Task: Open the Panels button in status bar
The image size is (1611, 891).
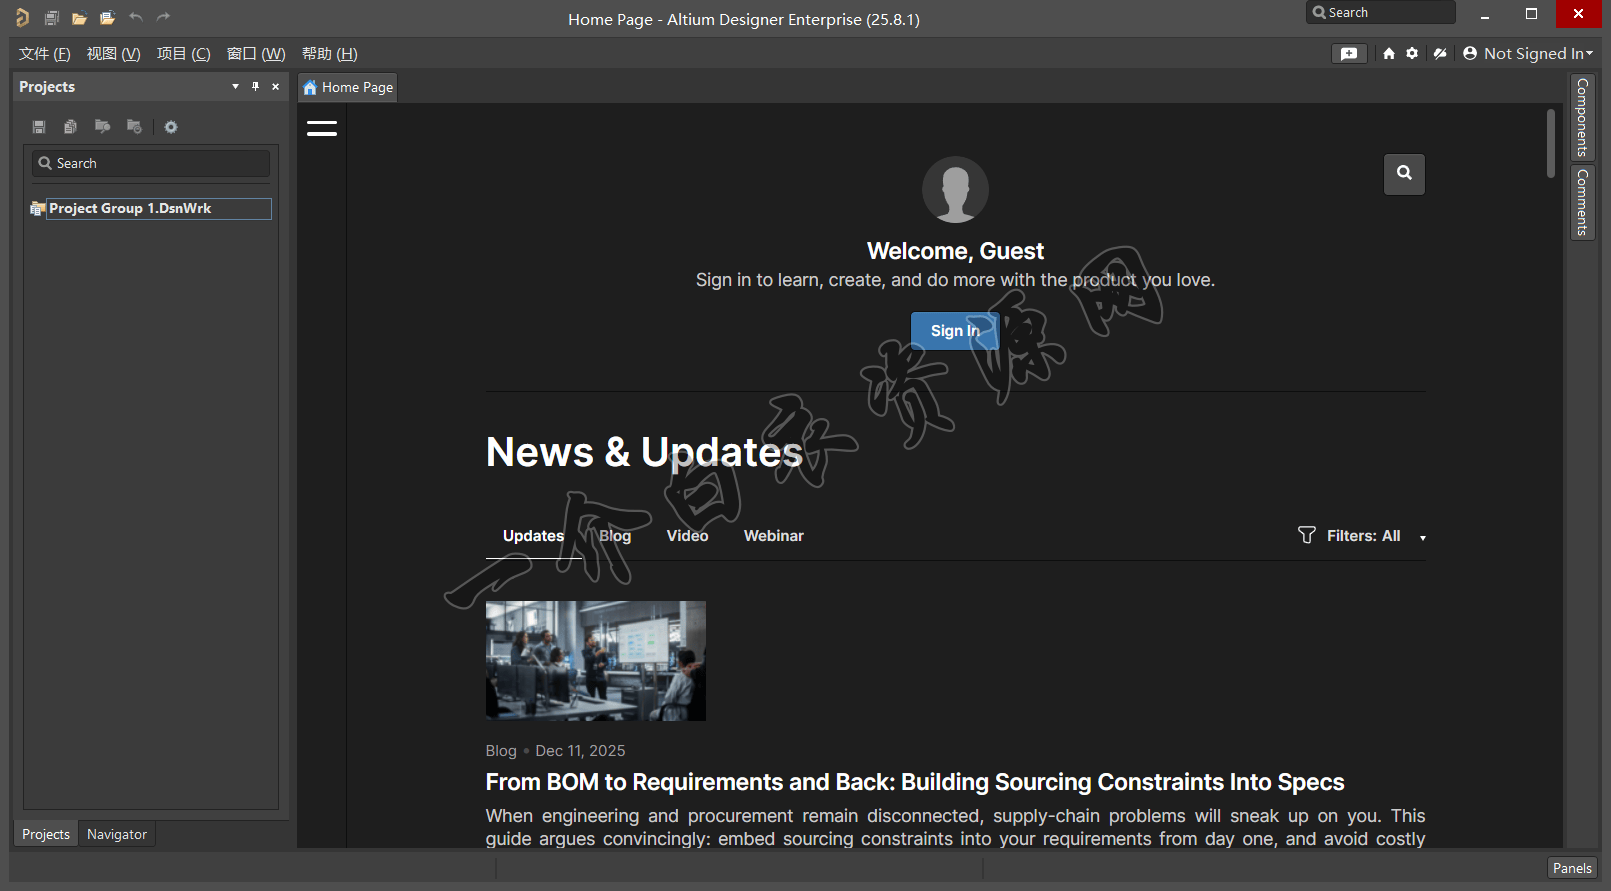Action: coord(1571,868)
